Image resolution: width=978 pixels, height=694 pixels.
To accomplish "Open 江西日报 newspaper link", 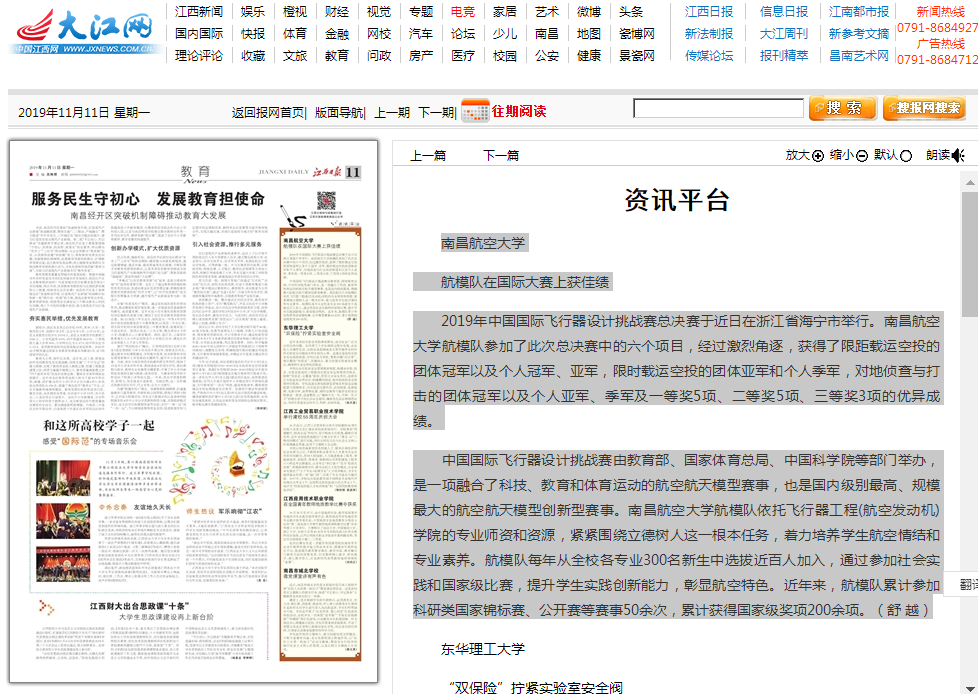I will point(709,12).
